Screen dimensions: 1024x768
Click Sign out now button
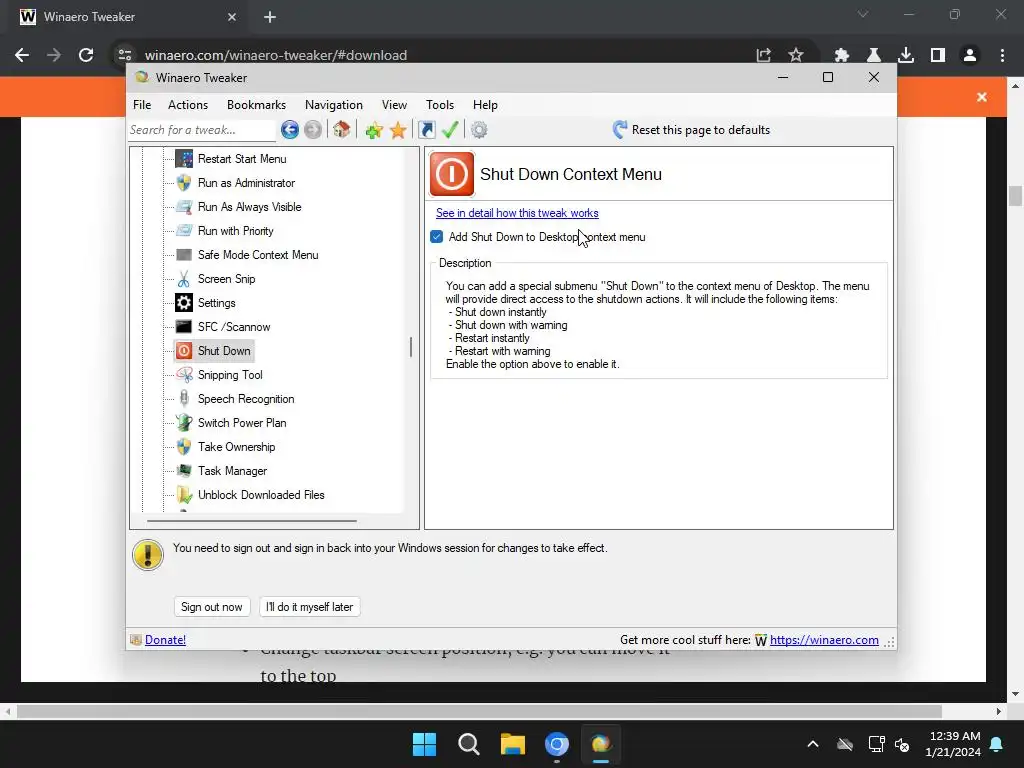click(212, 607)
